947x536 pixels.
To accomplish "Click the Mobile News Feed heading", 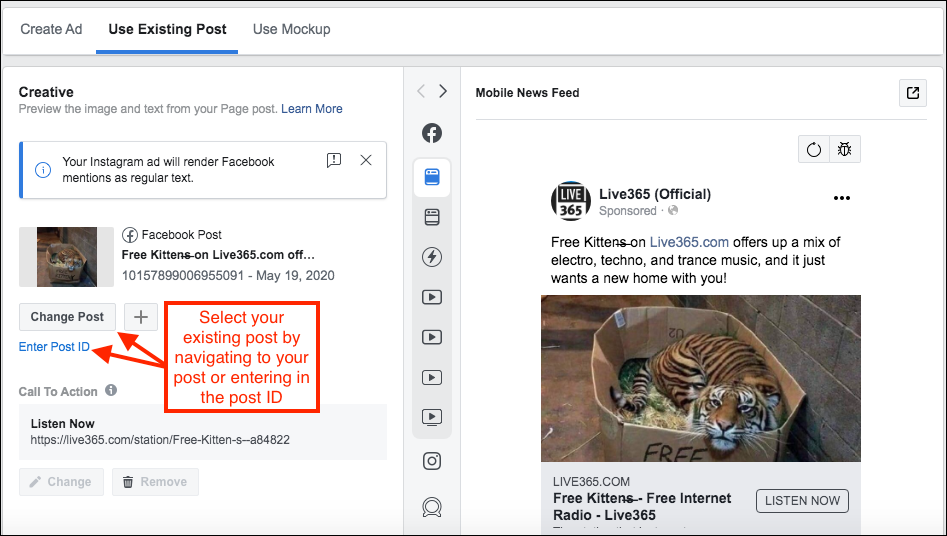I will point(527,93).
